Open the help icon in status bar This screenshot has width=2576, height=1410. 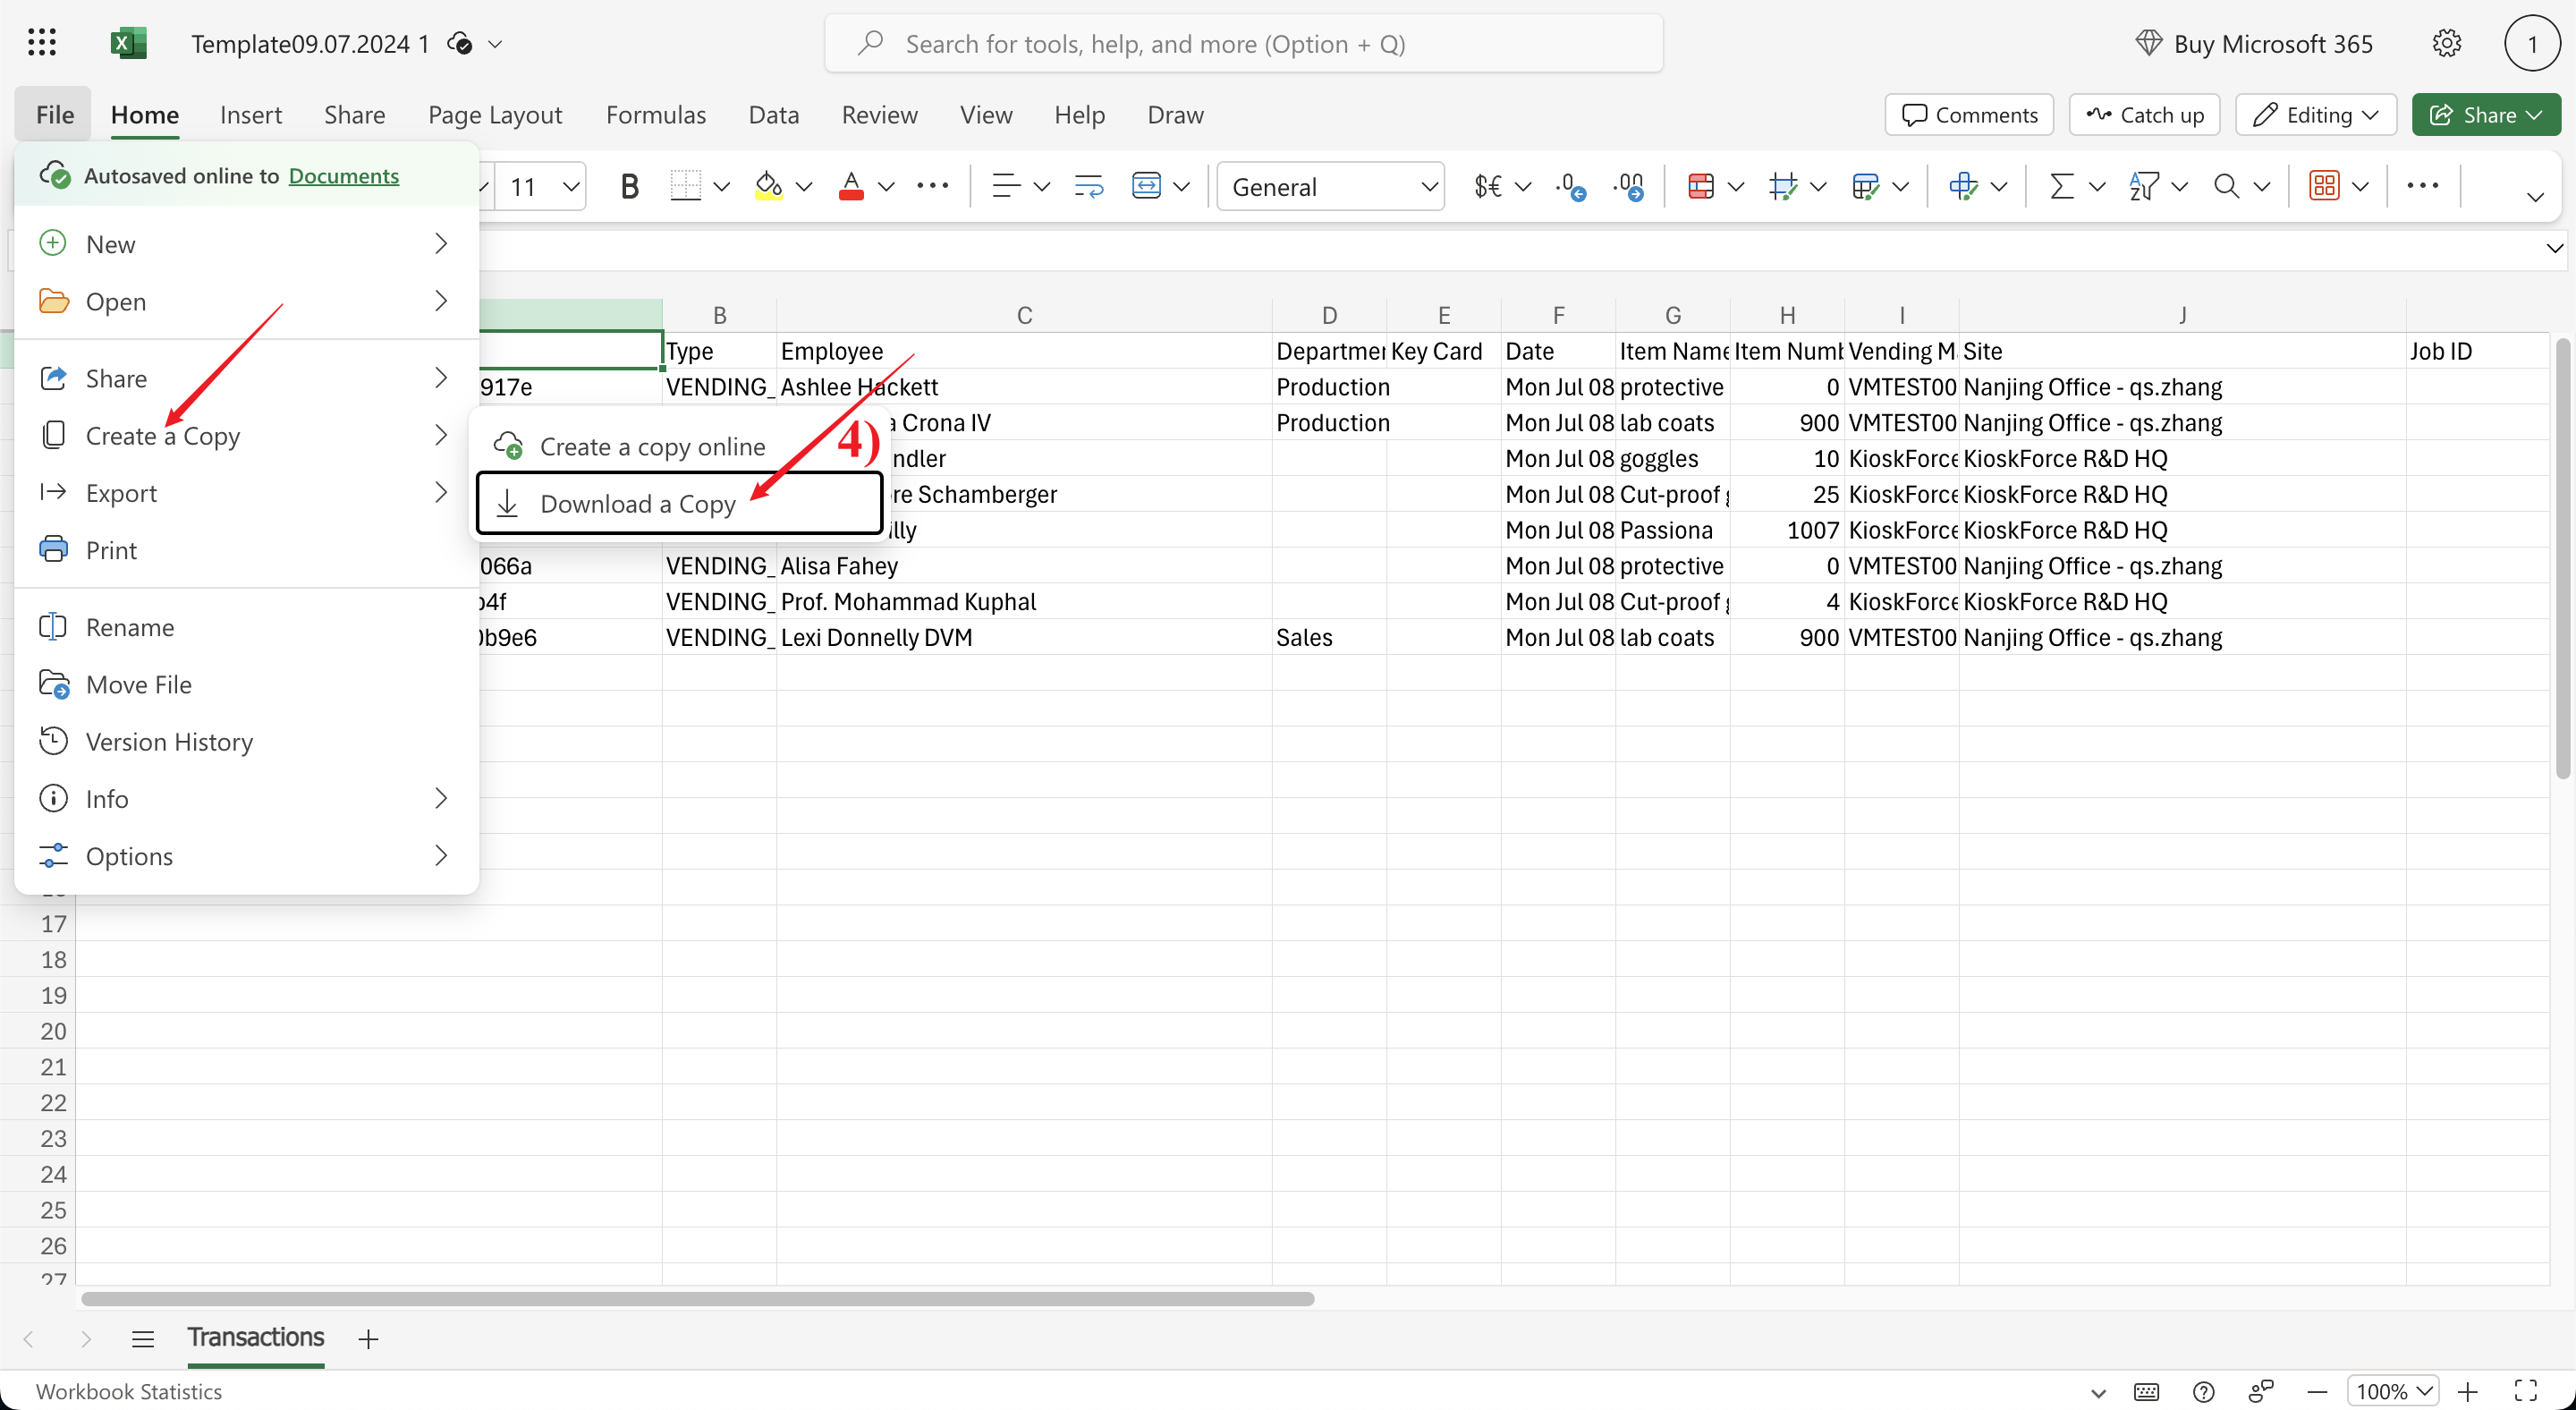click(2203, 1391)
